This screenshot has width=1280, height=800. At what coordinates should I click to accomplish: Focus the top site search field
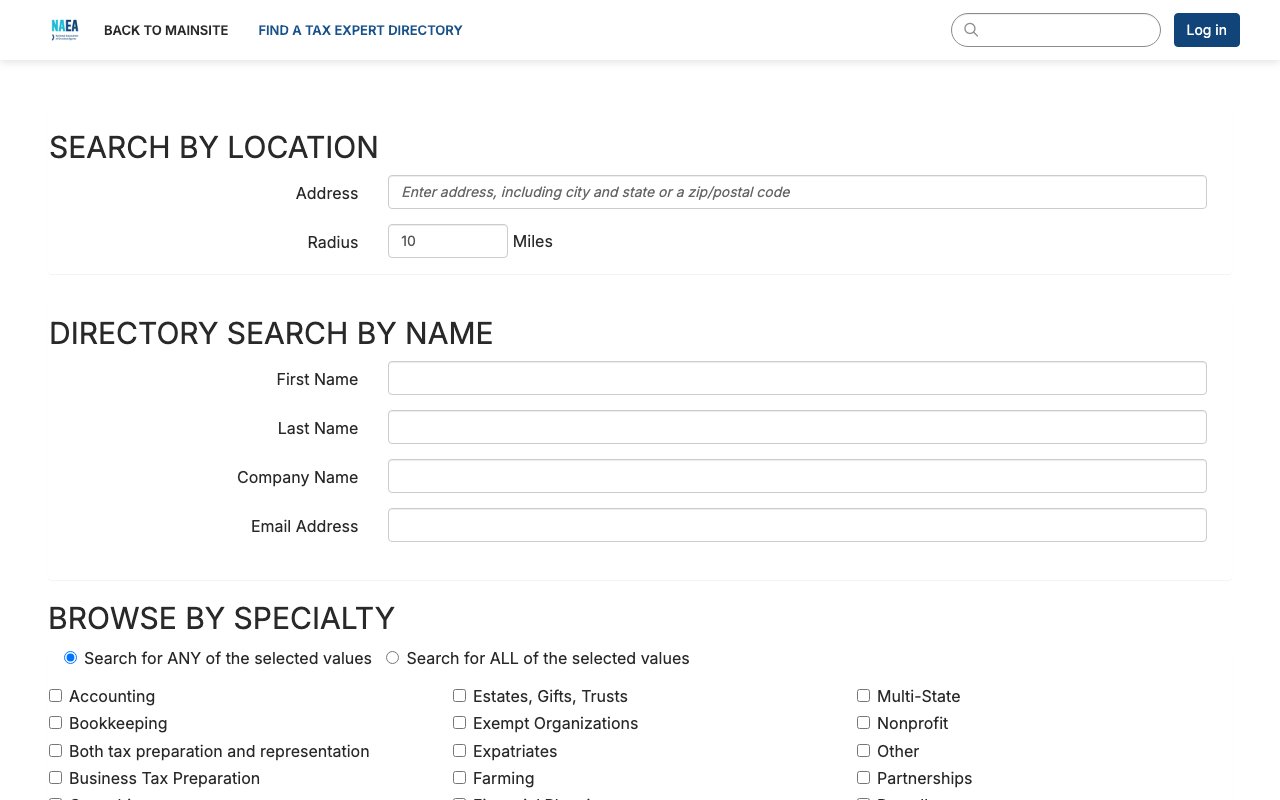coord(1055,30)
